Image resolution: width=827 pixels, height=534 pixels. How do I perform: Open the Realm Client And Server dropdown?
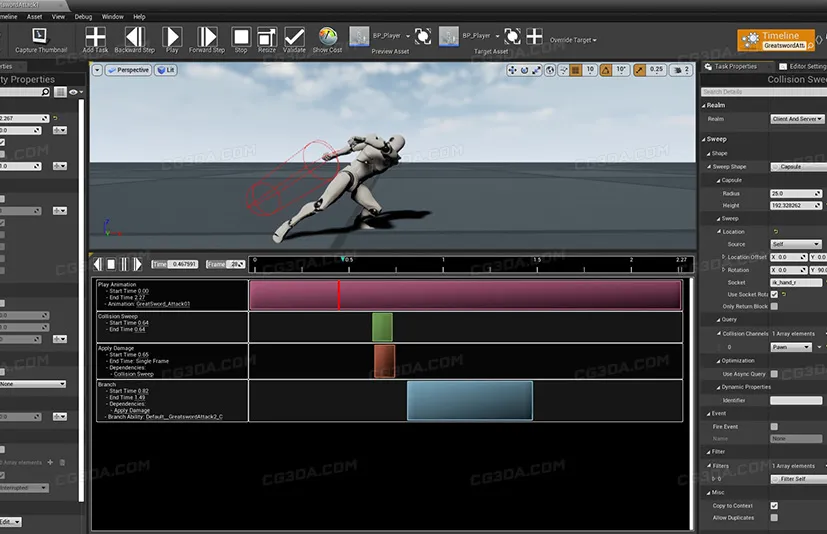coord(797,119)
